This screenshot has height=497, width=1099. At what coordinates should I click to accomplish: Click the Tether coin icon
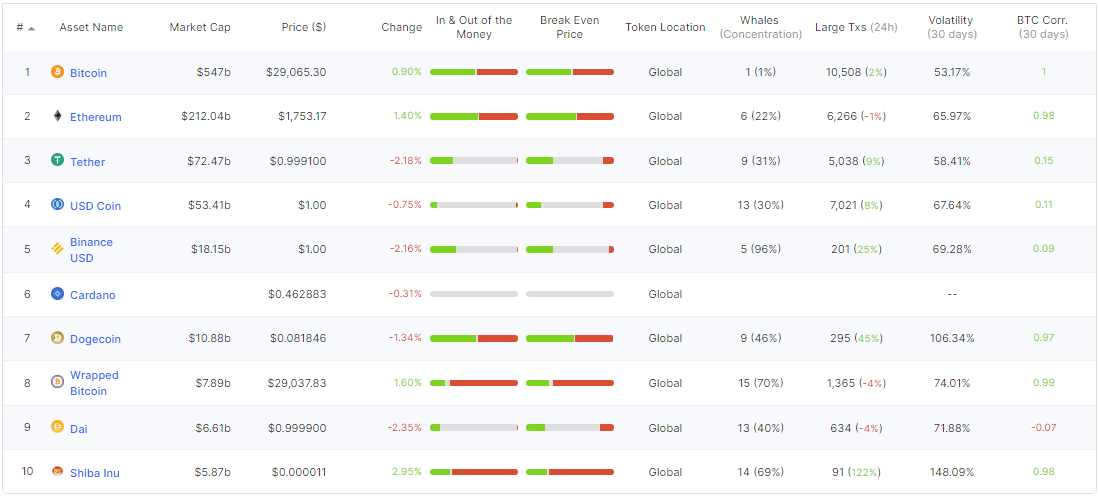pos(57,160)
